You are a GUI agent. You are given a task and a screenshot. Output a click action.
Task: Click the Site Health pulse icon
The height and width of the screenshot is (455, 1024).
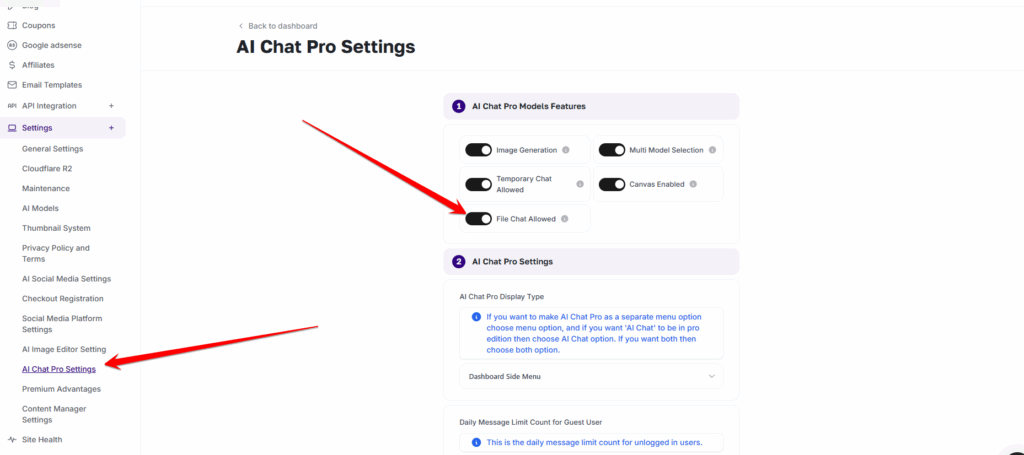(12, 439)
